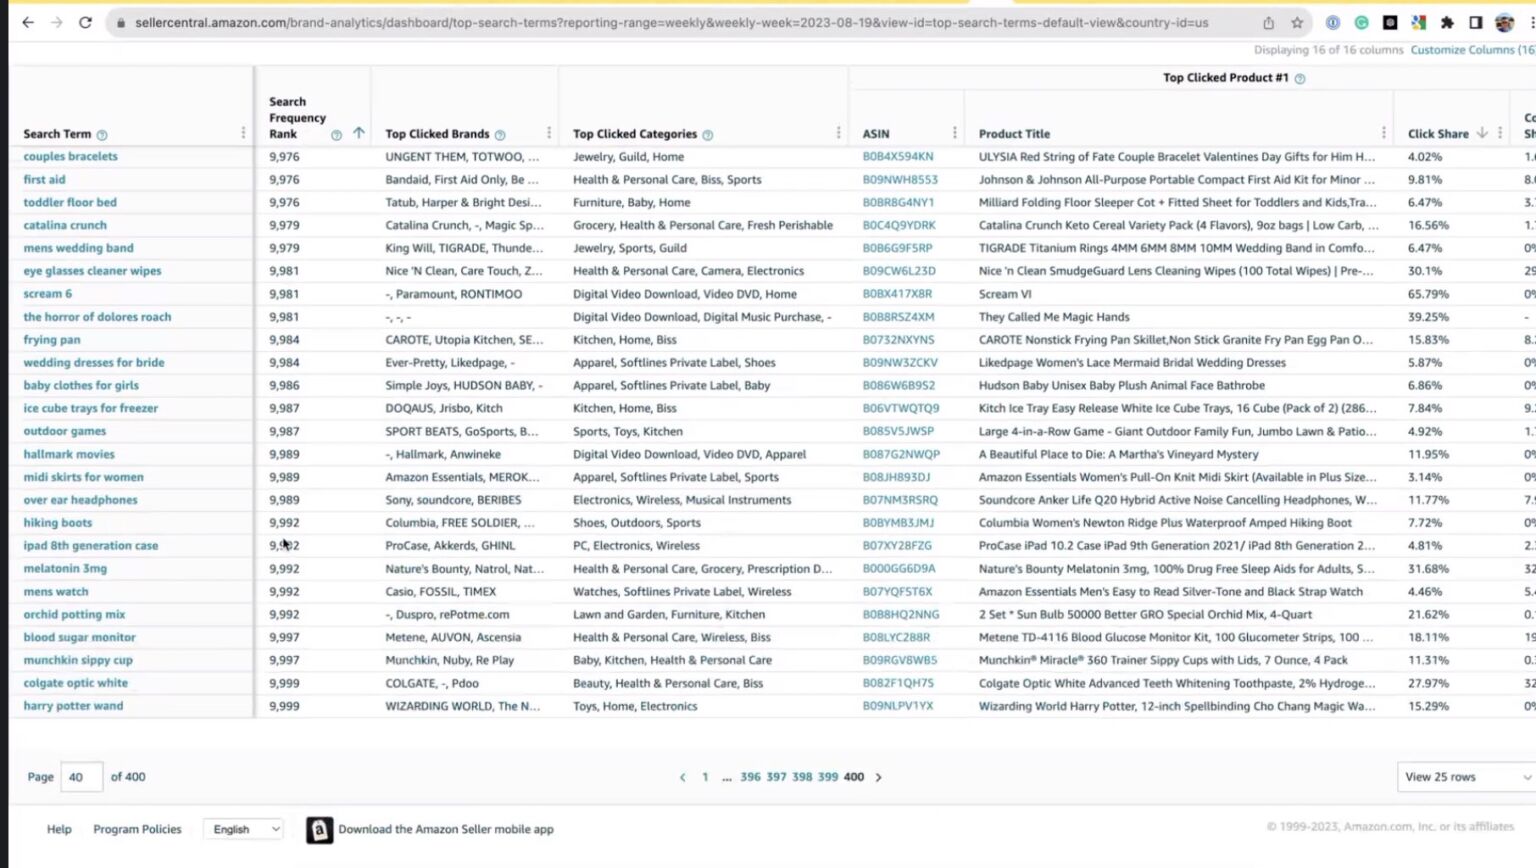This screenshot has height=868, width=1536.
Task: Open ASIN B09NWH8553 link
Action: click(x=900, y=180)
